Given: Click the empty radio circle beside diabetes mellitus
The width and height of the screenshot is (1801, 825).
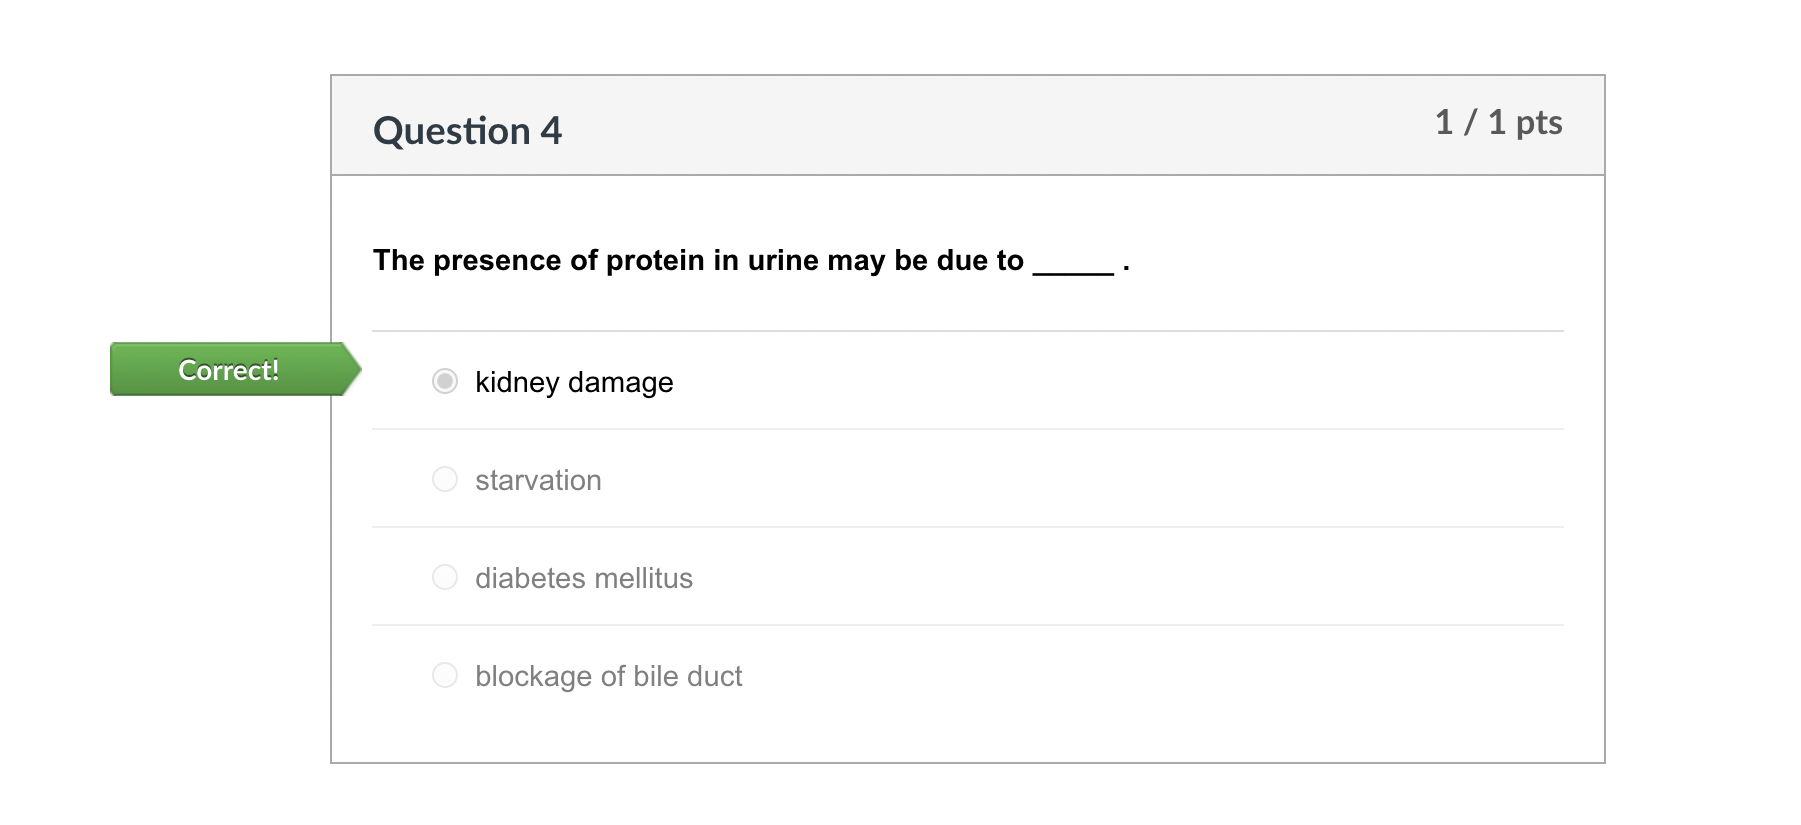Looking at the screenshot, I should point(444,576).
